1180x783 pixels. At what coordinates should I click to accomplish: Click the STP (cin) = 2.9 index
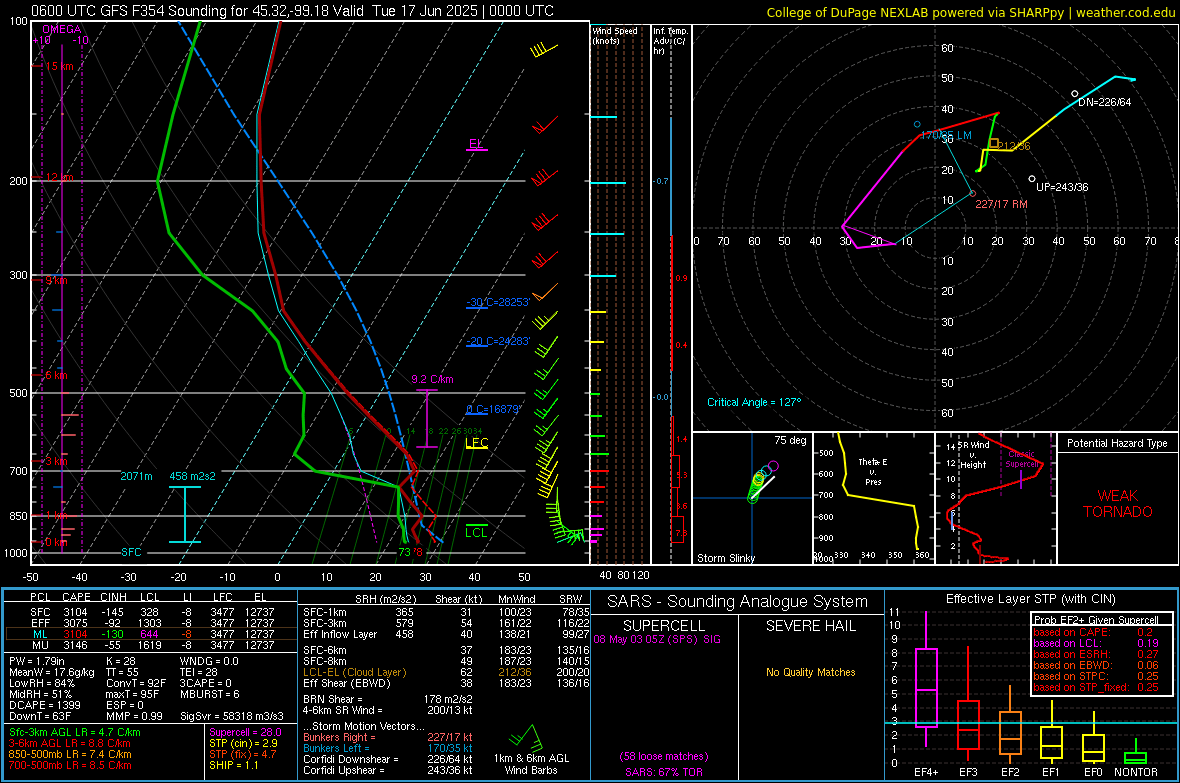coord(243,743)
